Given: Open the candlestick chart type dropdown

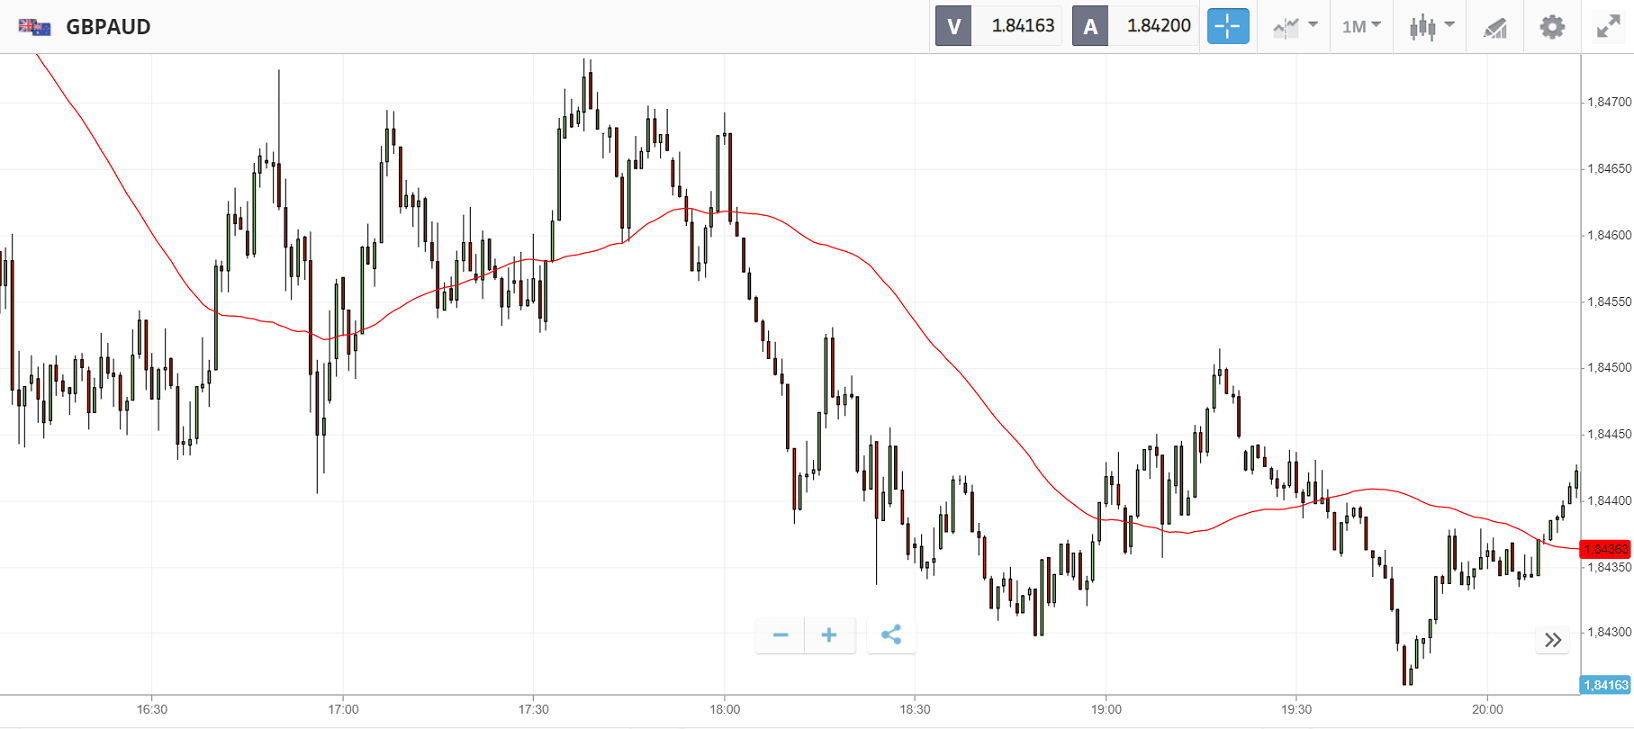Looking at the screenshot, I should click(x=1431, y=26).
